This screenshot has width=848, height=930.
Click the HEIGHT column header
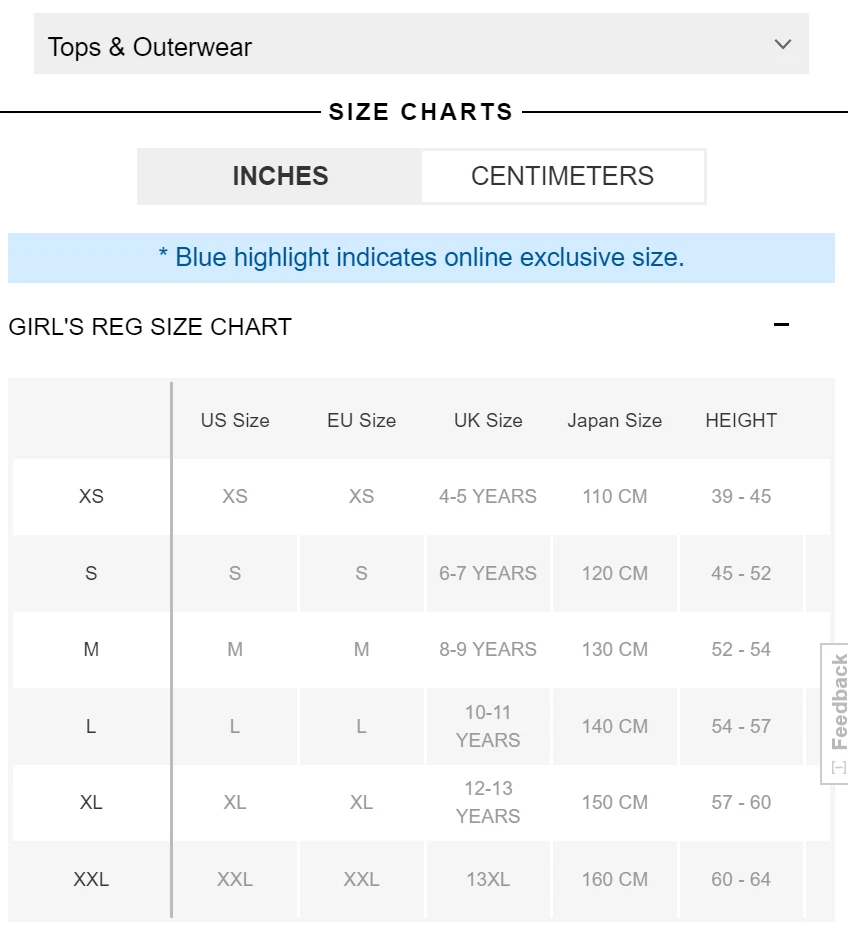tap(741, 421)
